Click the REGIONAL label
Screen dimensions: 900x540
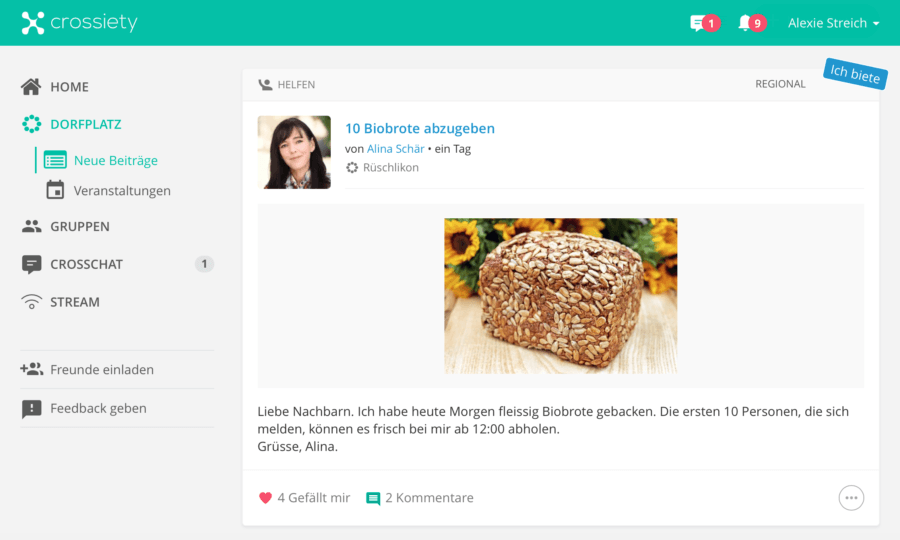coord(780,84)
